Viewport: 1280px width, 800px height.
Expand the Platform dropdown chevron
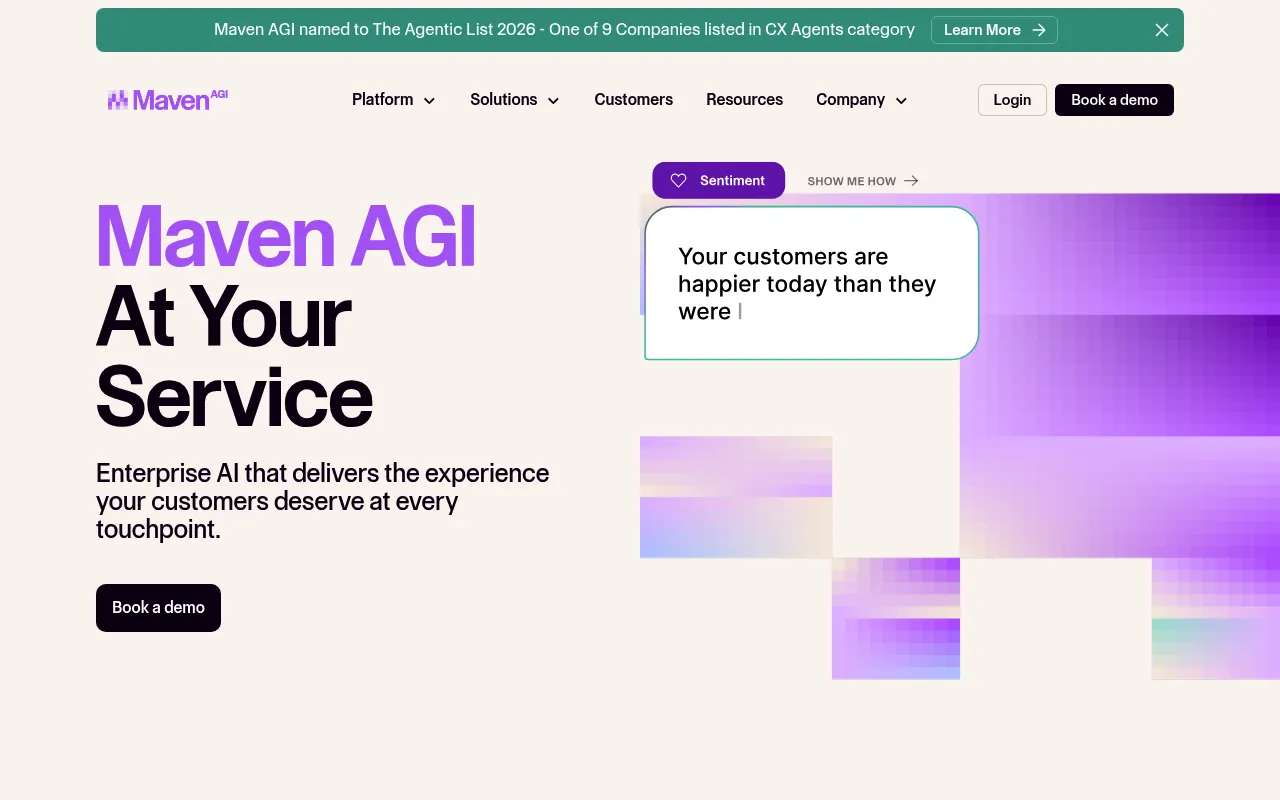(x=429, y=101)
